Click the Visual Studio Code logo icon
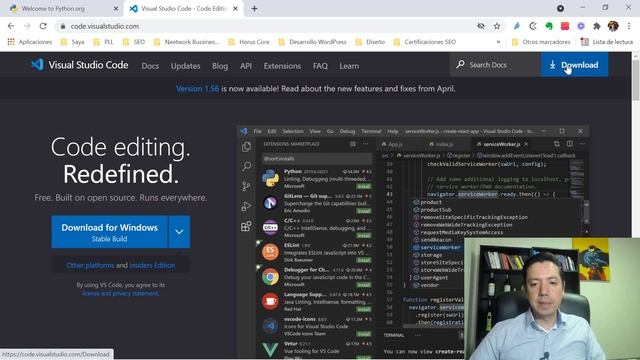640x360 pixels. pyautogui.click(x=37, y=65)
